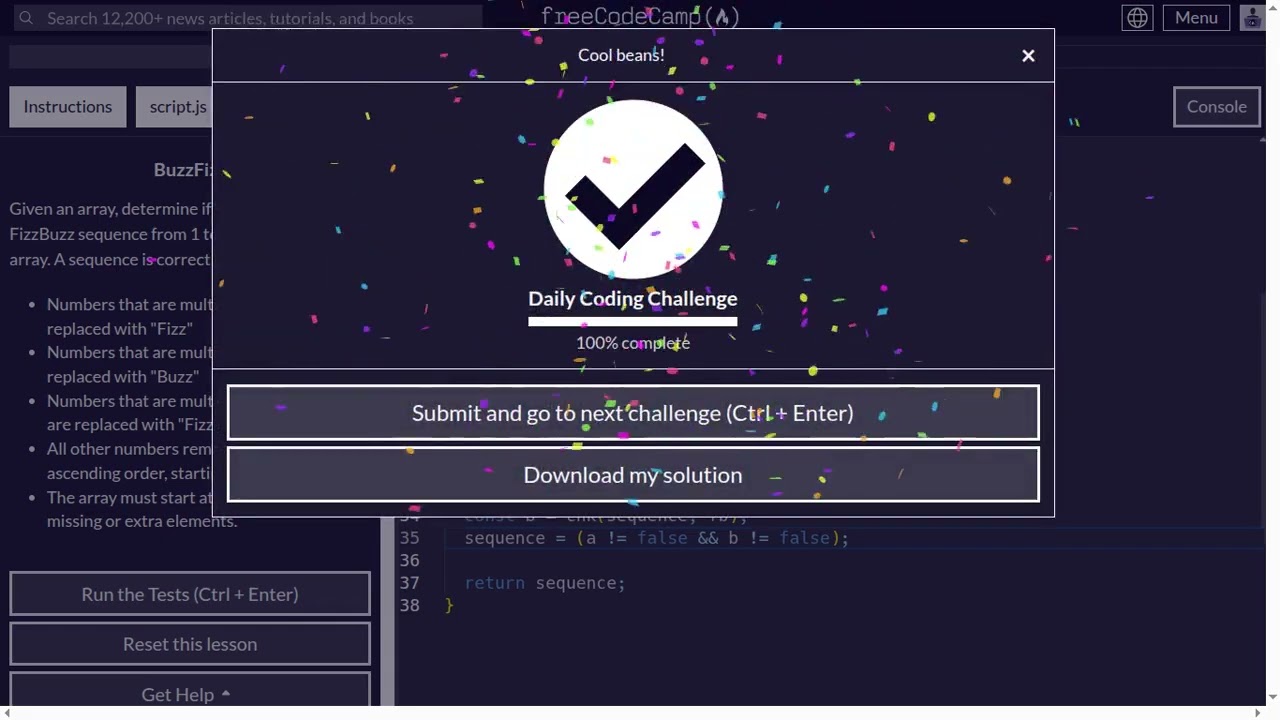Open the language globe icon
Screen dimensions: 1280x720
tap(1137, 18)
